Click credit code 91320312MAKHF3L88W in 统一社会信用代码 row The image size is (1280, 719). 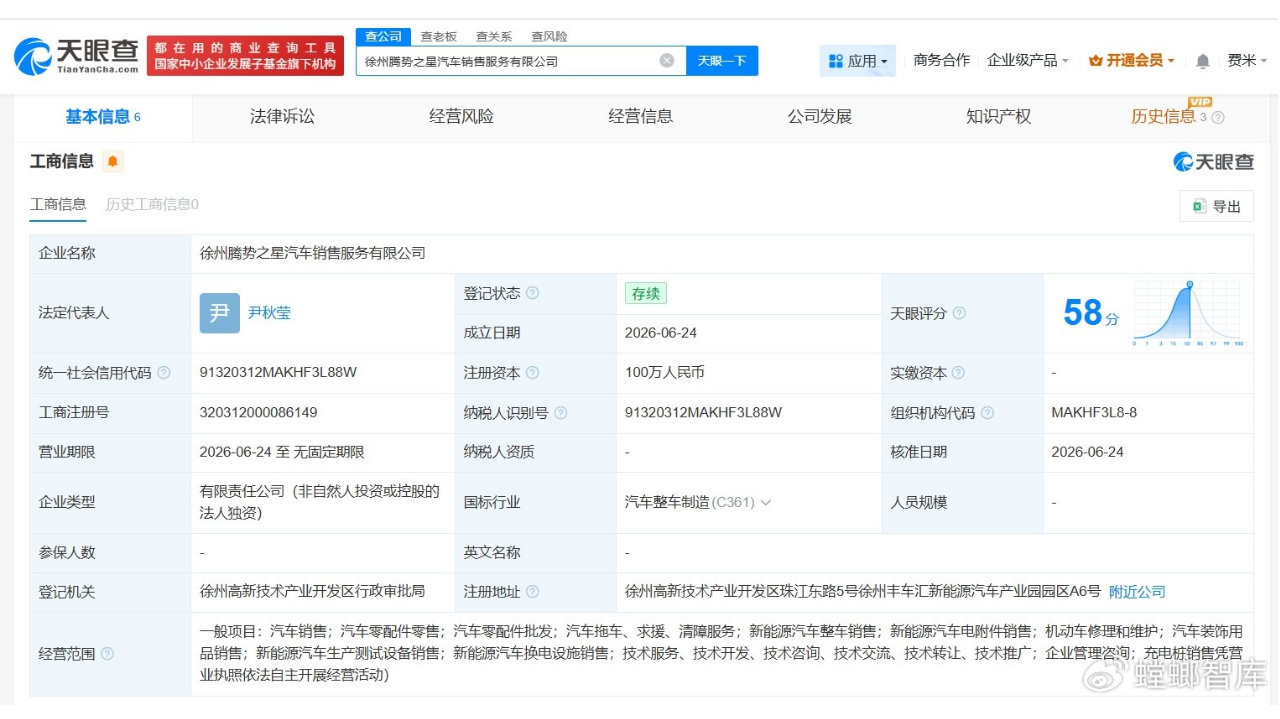pyautogui.click(x=278, y=372)
